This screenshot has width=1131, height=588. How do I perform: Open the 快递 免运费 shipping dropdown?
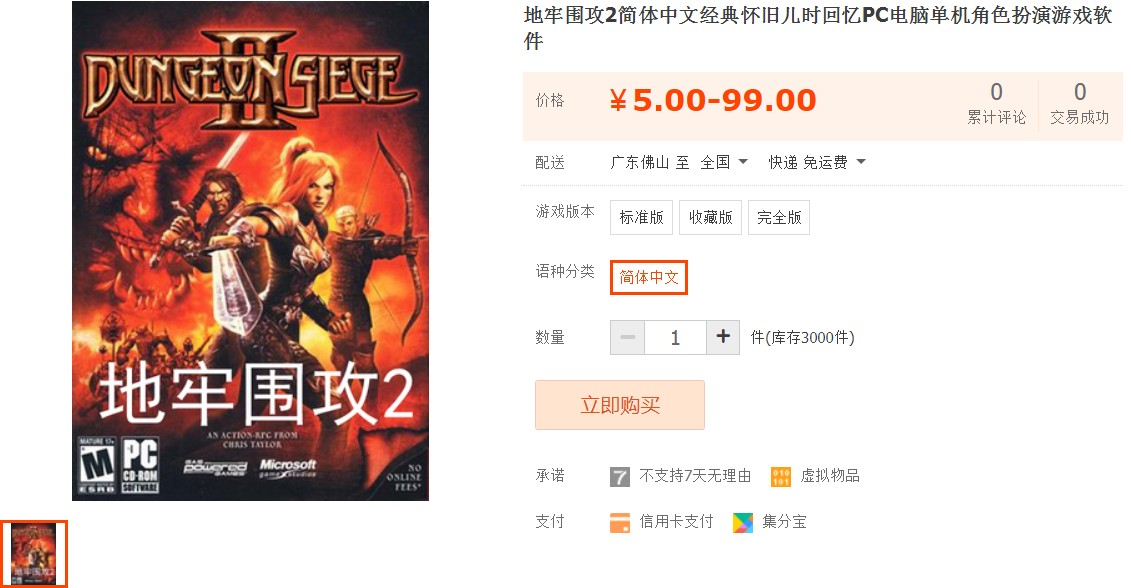[817, 162]
